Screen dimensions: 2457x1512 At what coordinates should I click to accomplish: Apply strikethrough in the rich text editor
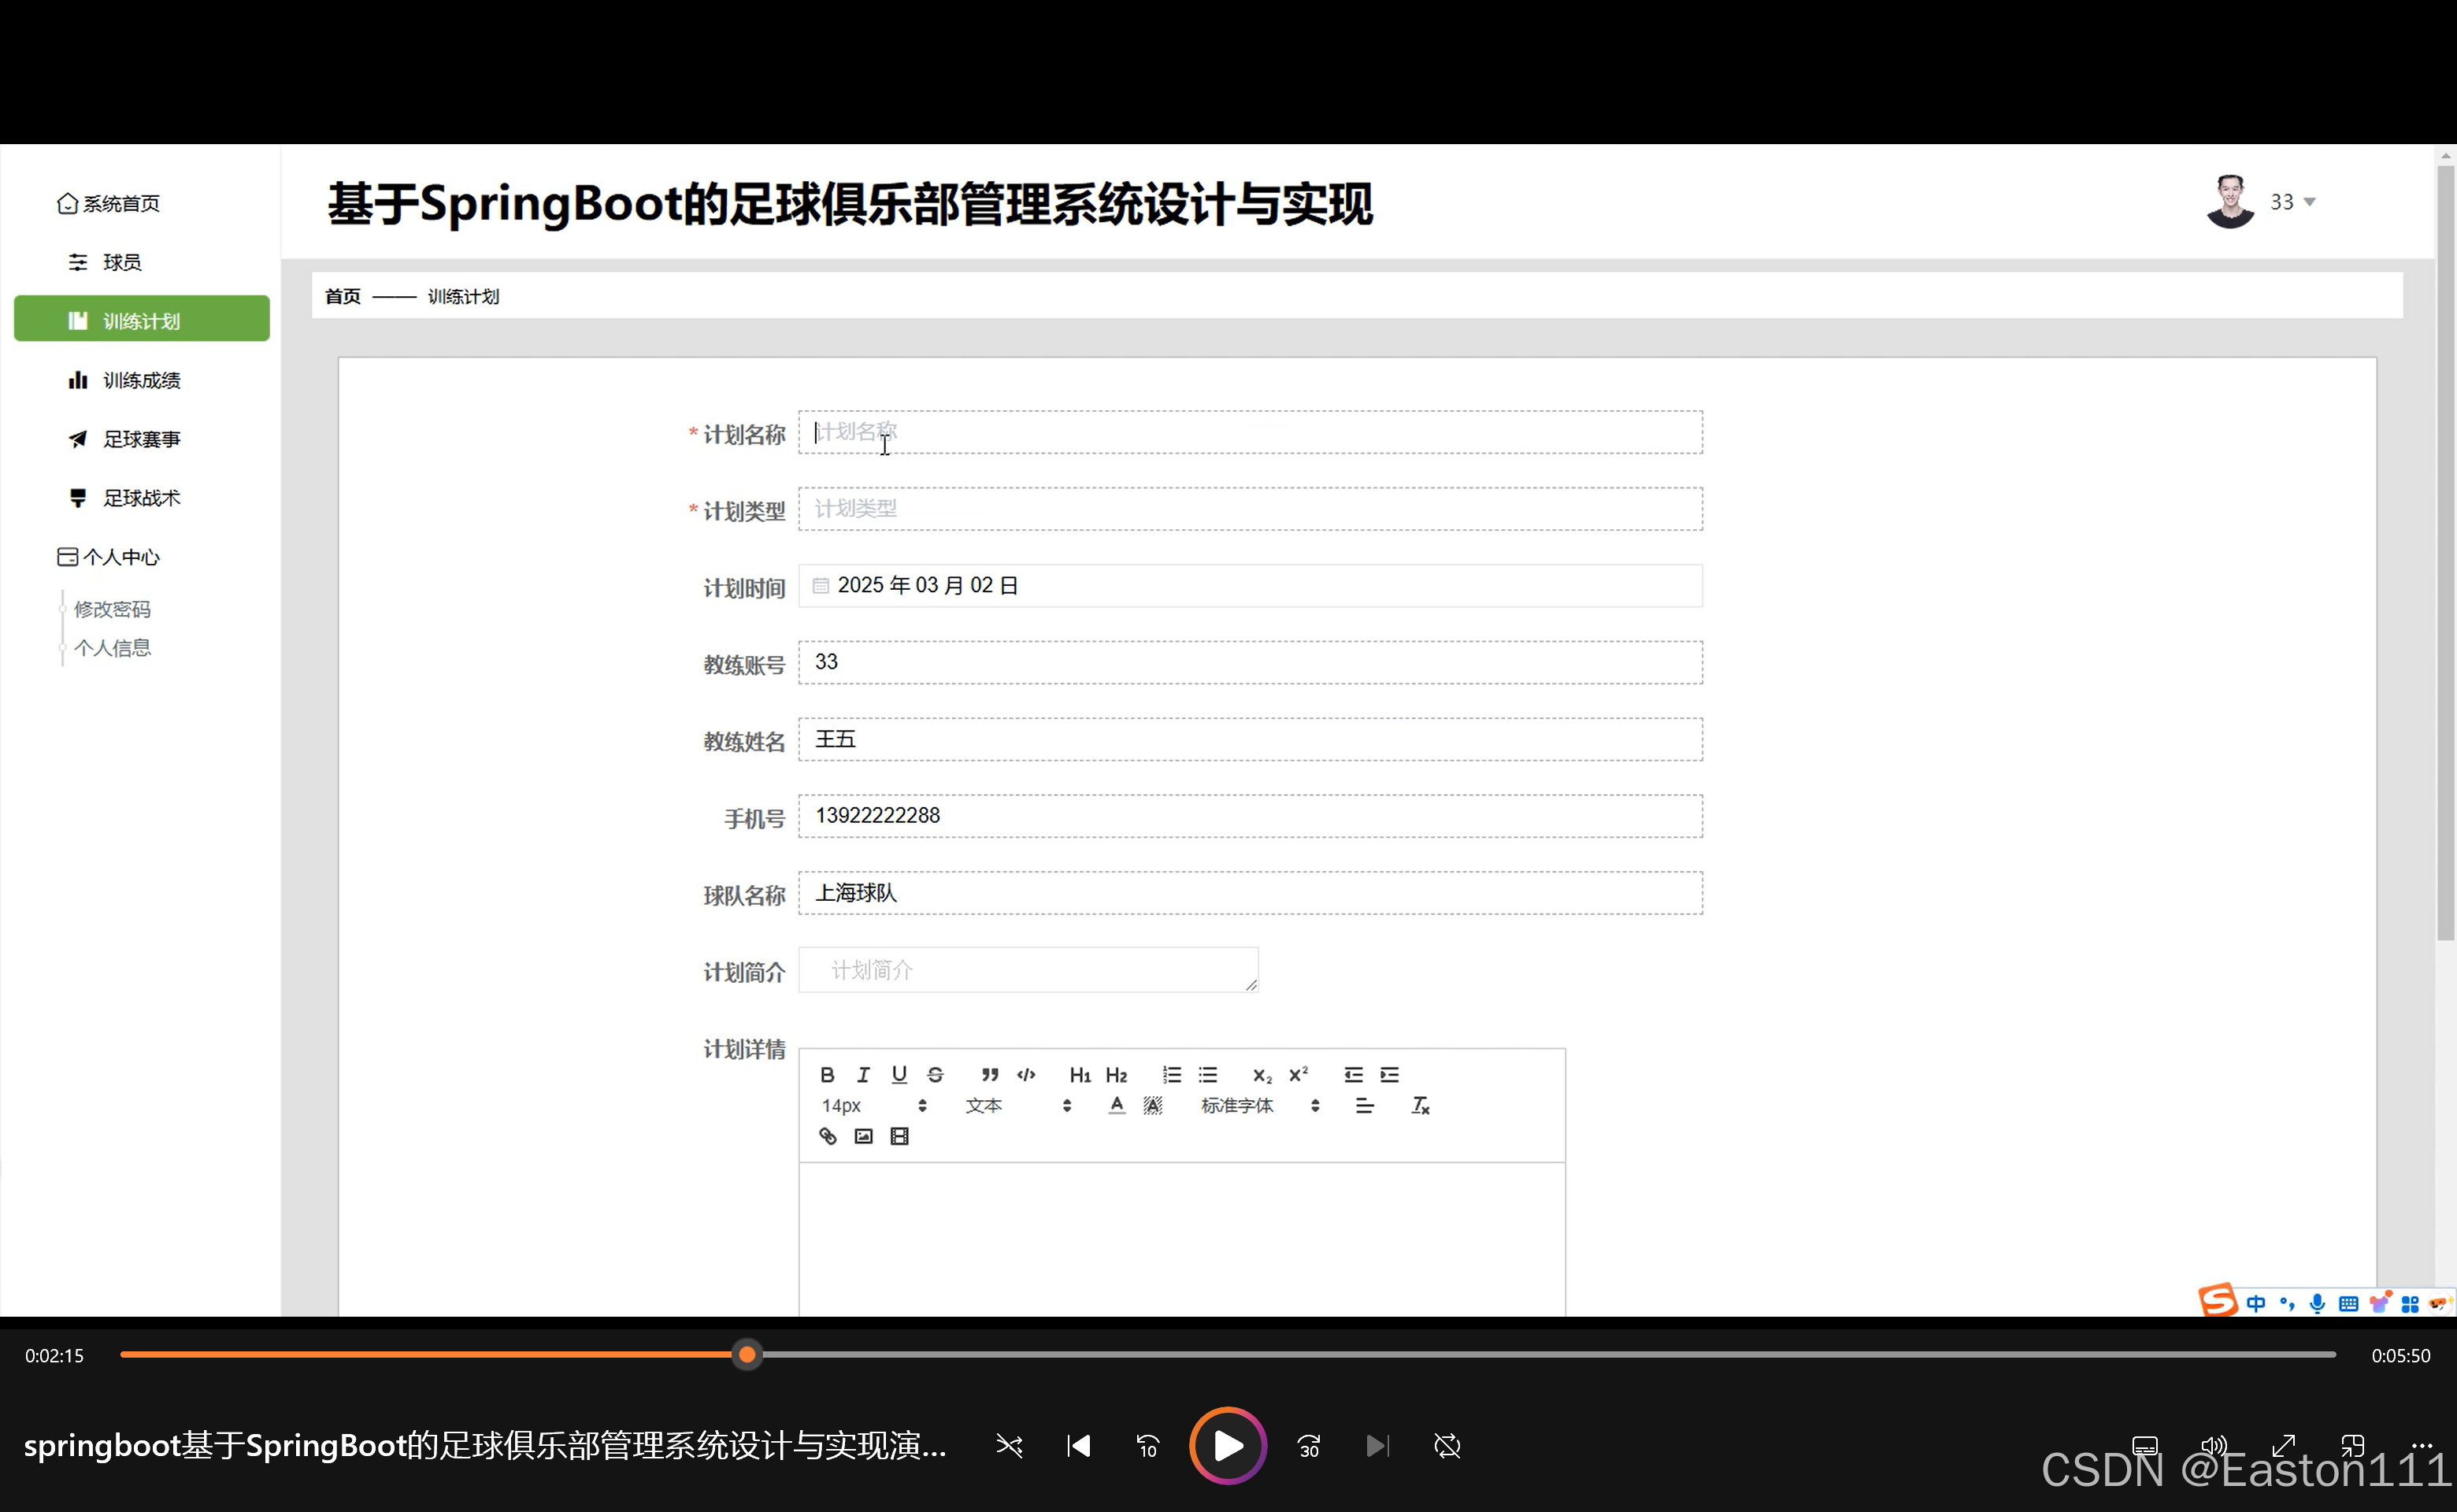[x=935, y=1075]
